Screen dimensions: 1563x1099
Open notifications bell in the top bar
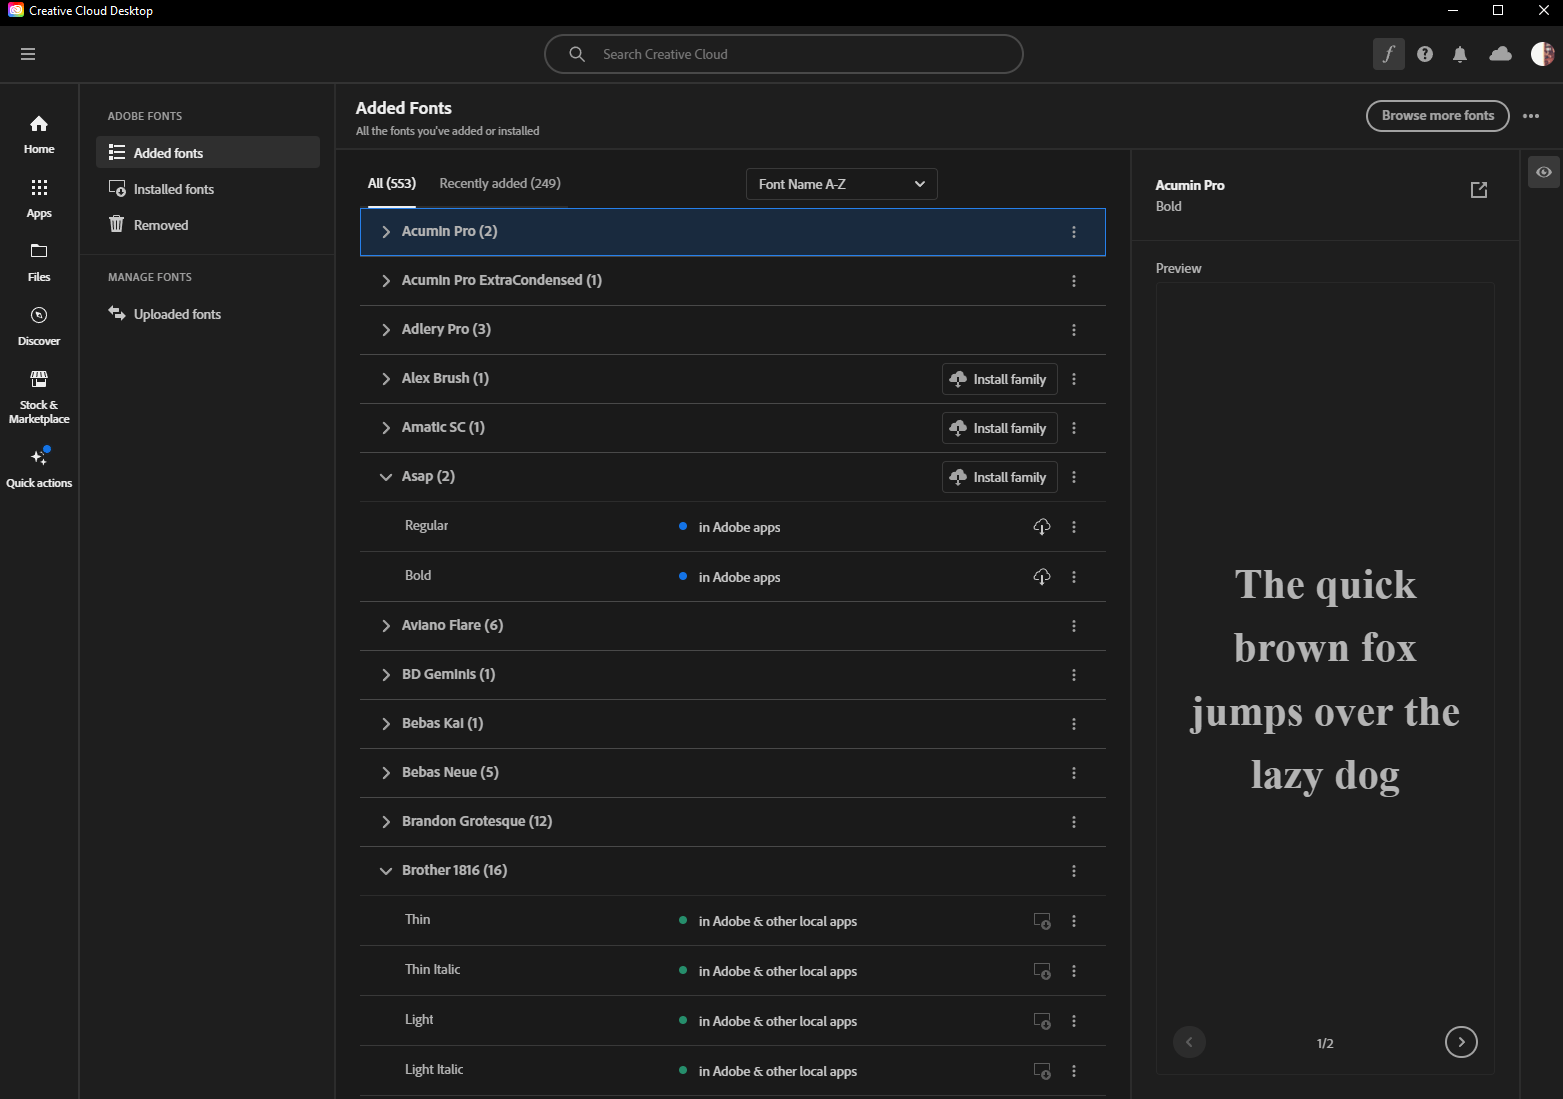[x=1460, y=54]
